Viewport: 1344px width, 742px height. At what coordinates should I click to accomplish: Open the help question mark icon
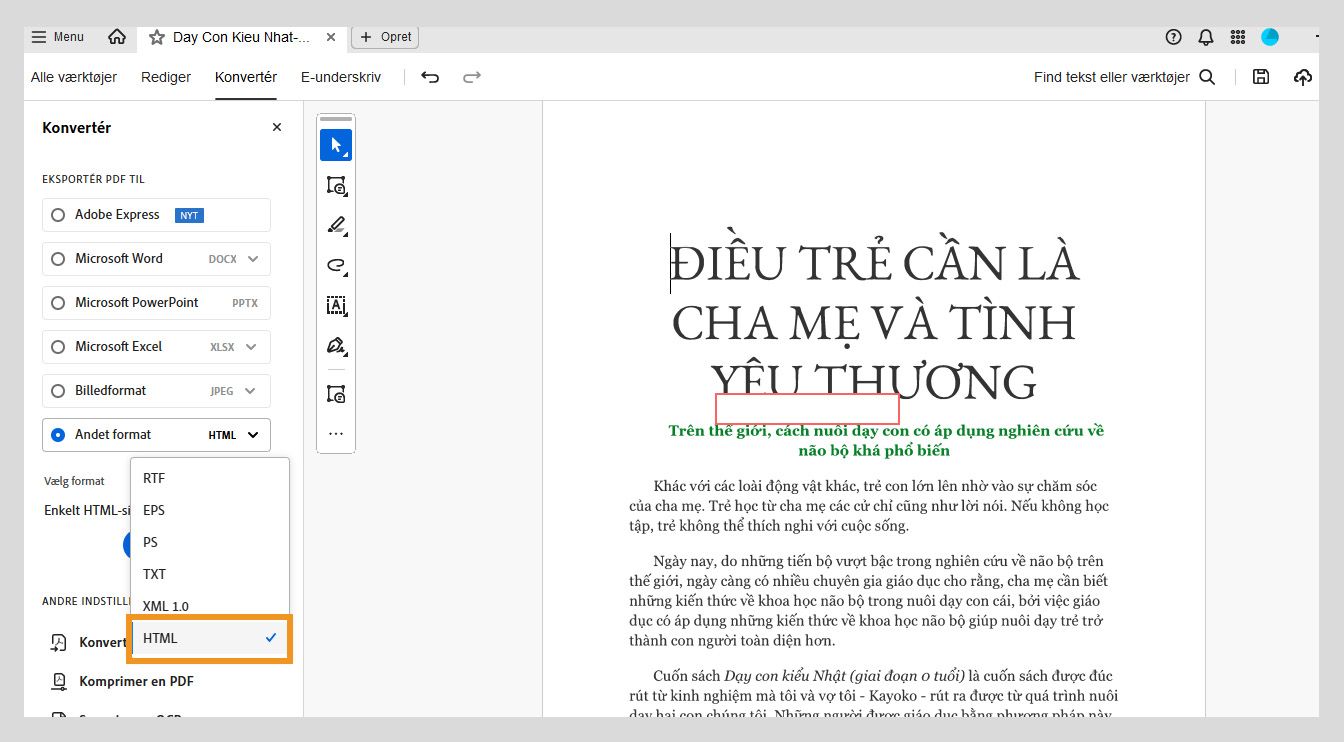coord(1171,36)
